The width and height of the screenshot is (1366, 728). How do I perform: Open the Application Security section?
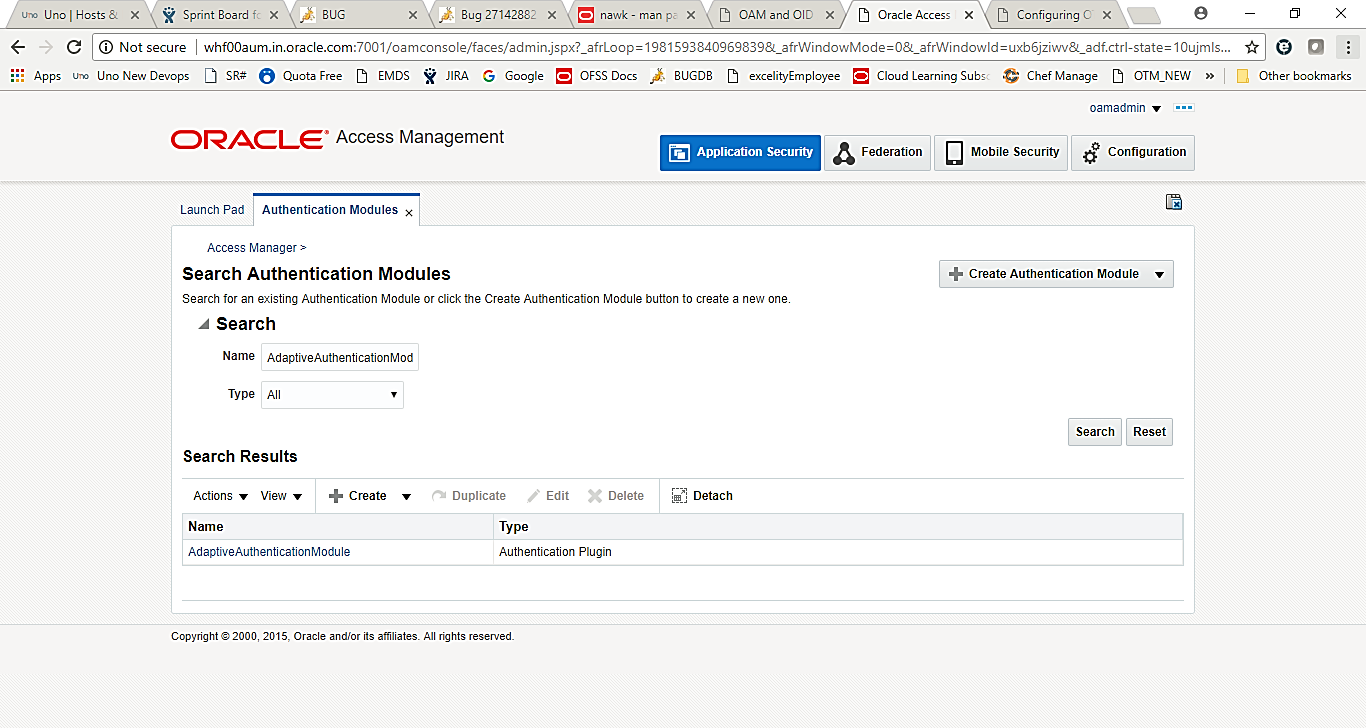pyautogui.click(x=740, y=152)
